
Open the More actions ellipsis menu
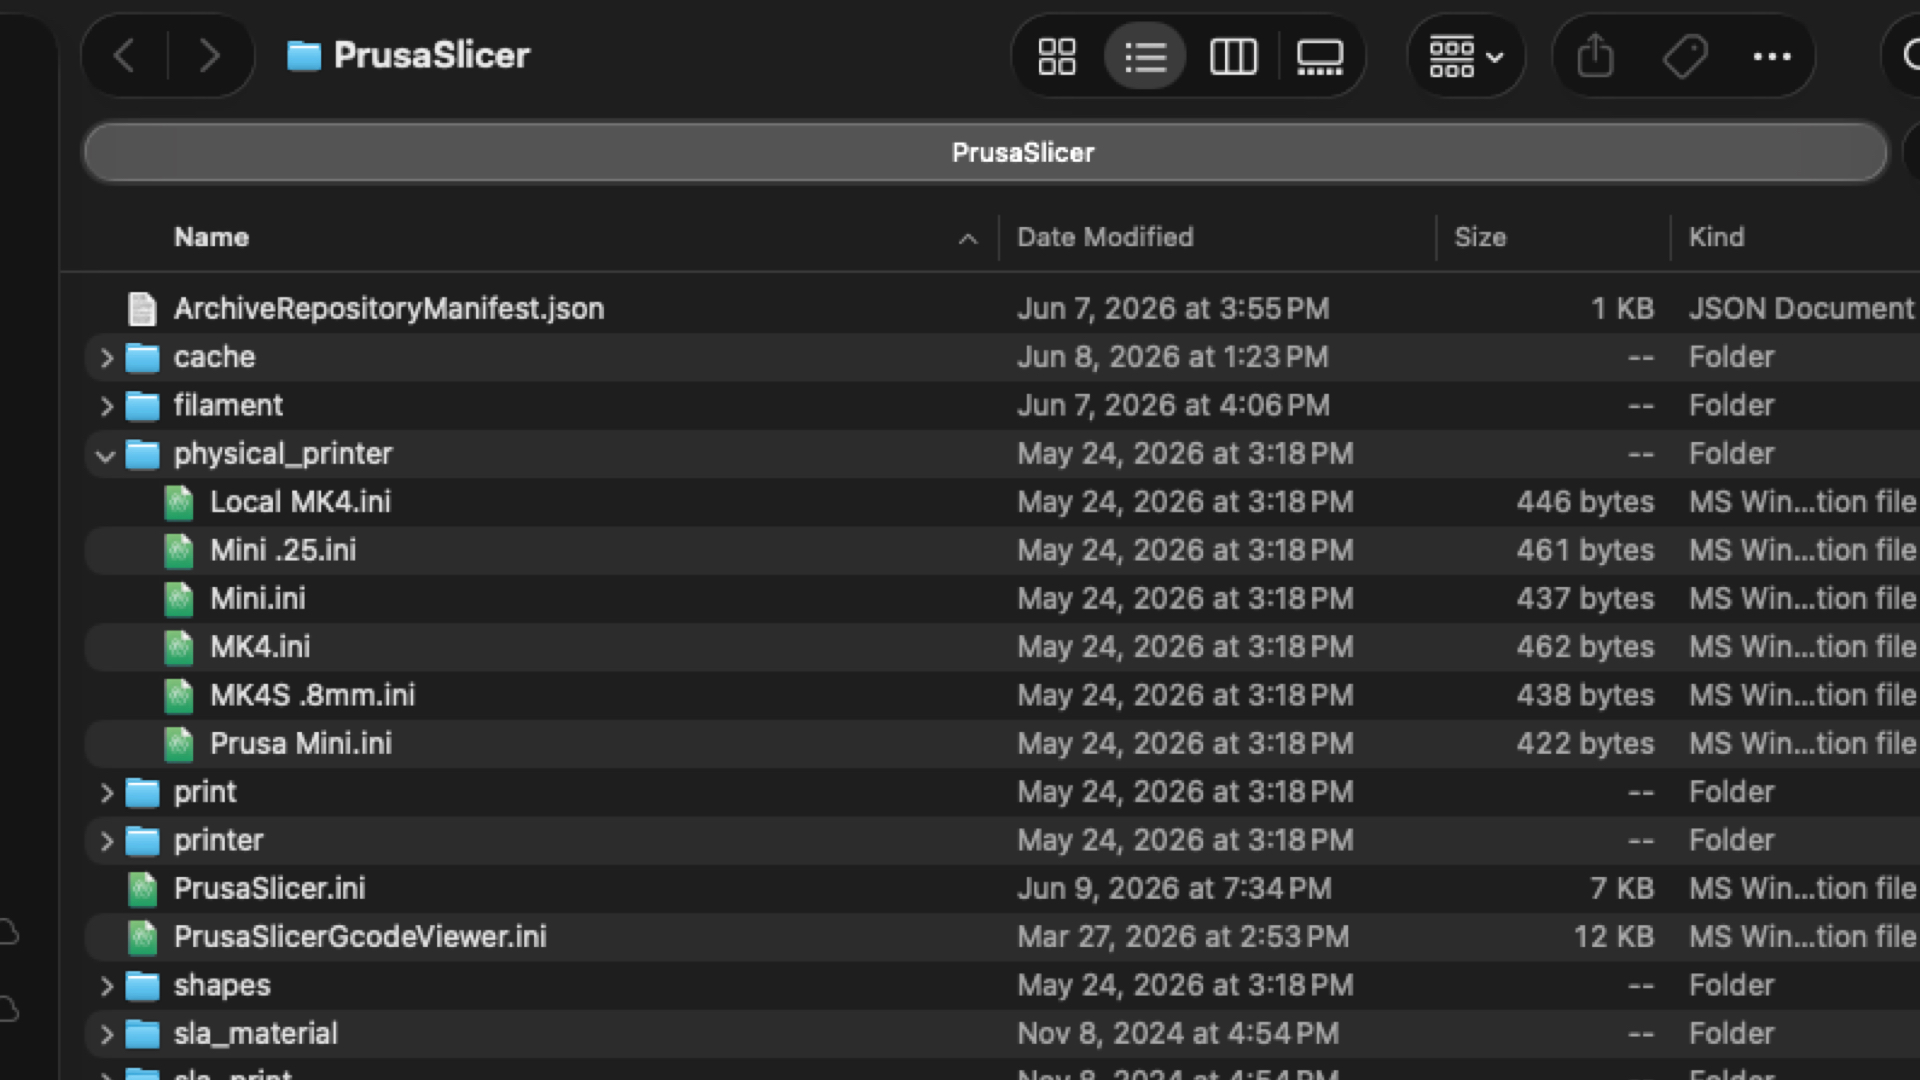click(x=1772, y=56)
